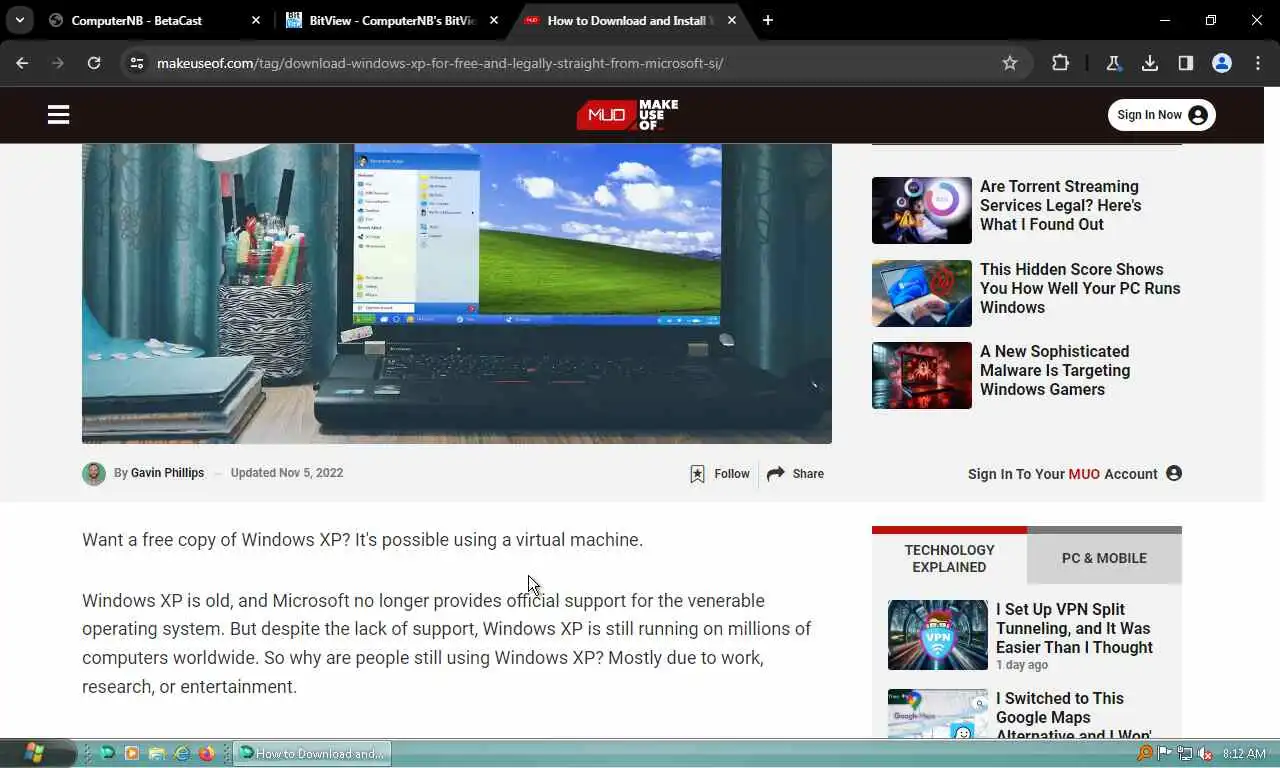Open Are Torrent Streaming Services Legal article
Image resolution: width=1280 pixels, height=768 pixels.
[1060, 205]
